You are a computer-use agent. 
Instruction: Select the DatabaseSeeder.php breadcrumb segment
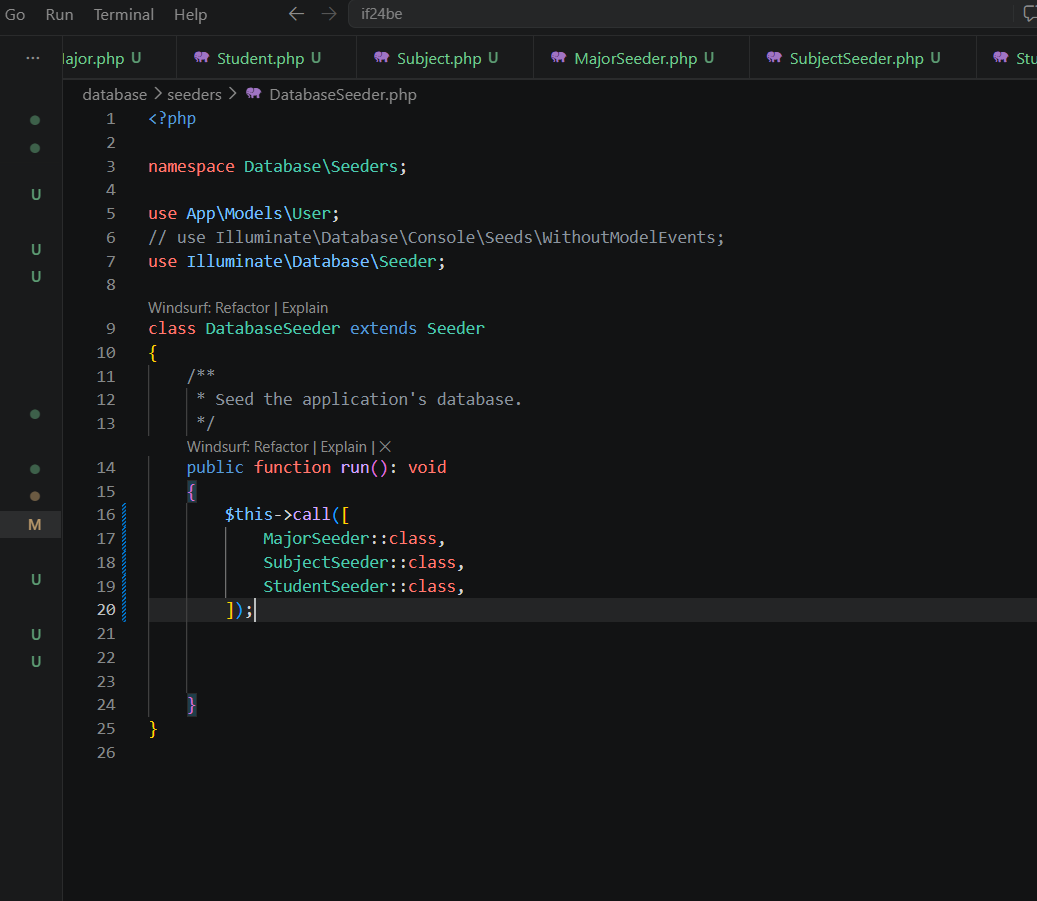click(x=343, y=95)
